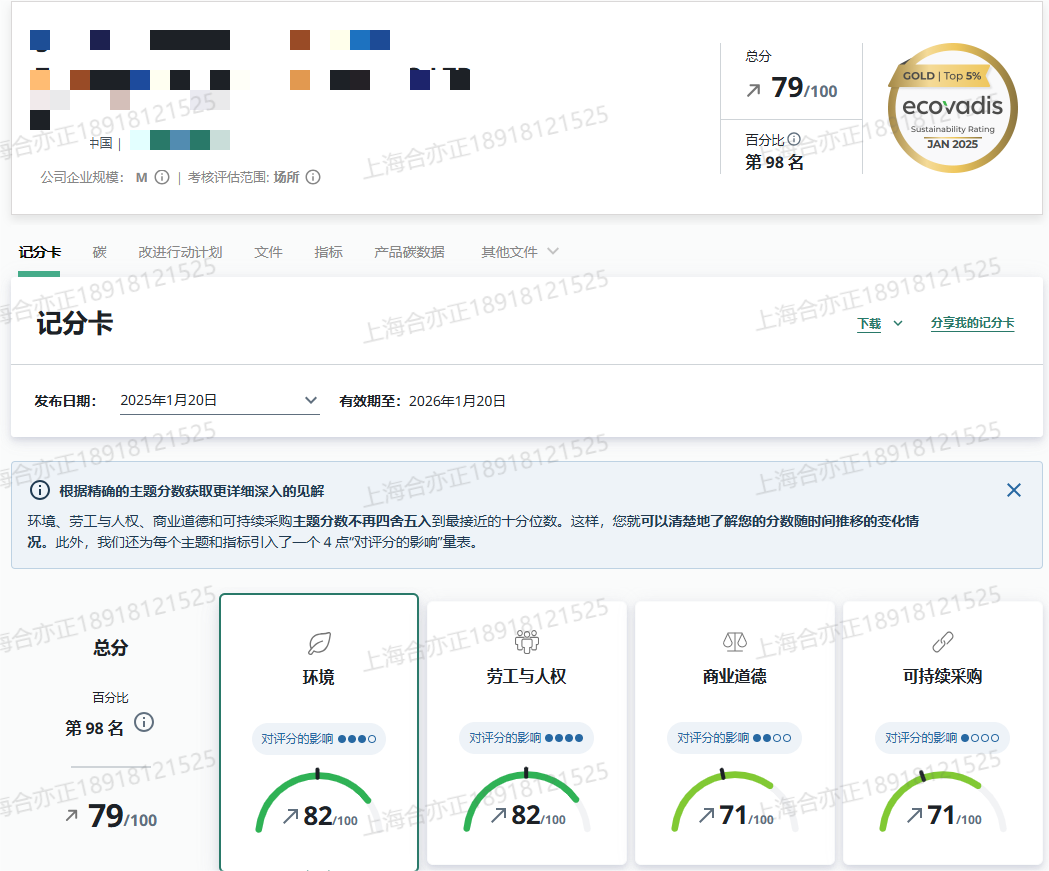Screen dimensions: 1049x871
Task: Go to the 产品碳数据 tab
Action: click(409, 252)
